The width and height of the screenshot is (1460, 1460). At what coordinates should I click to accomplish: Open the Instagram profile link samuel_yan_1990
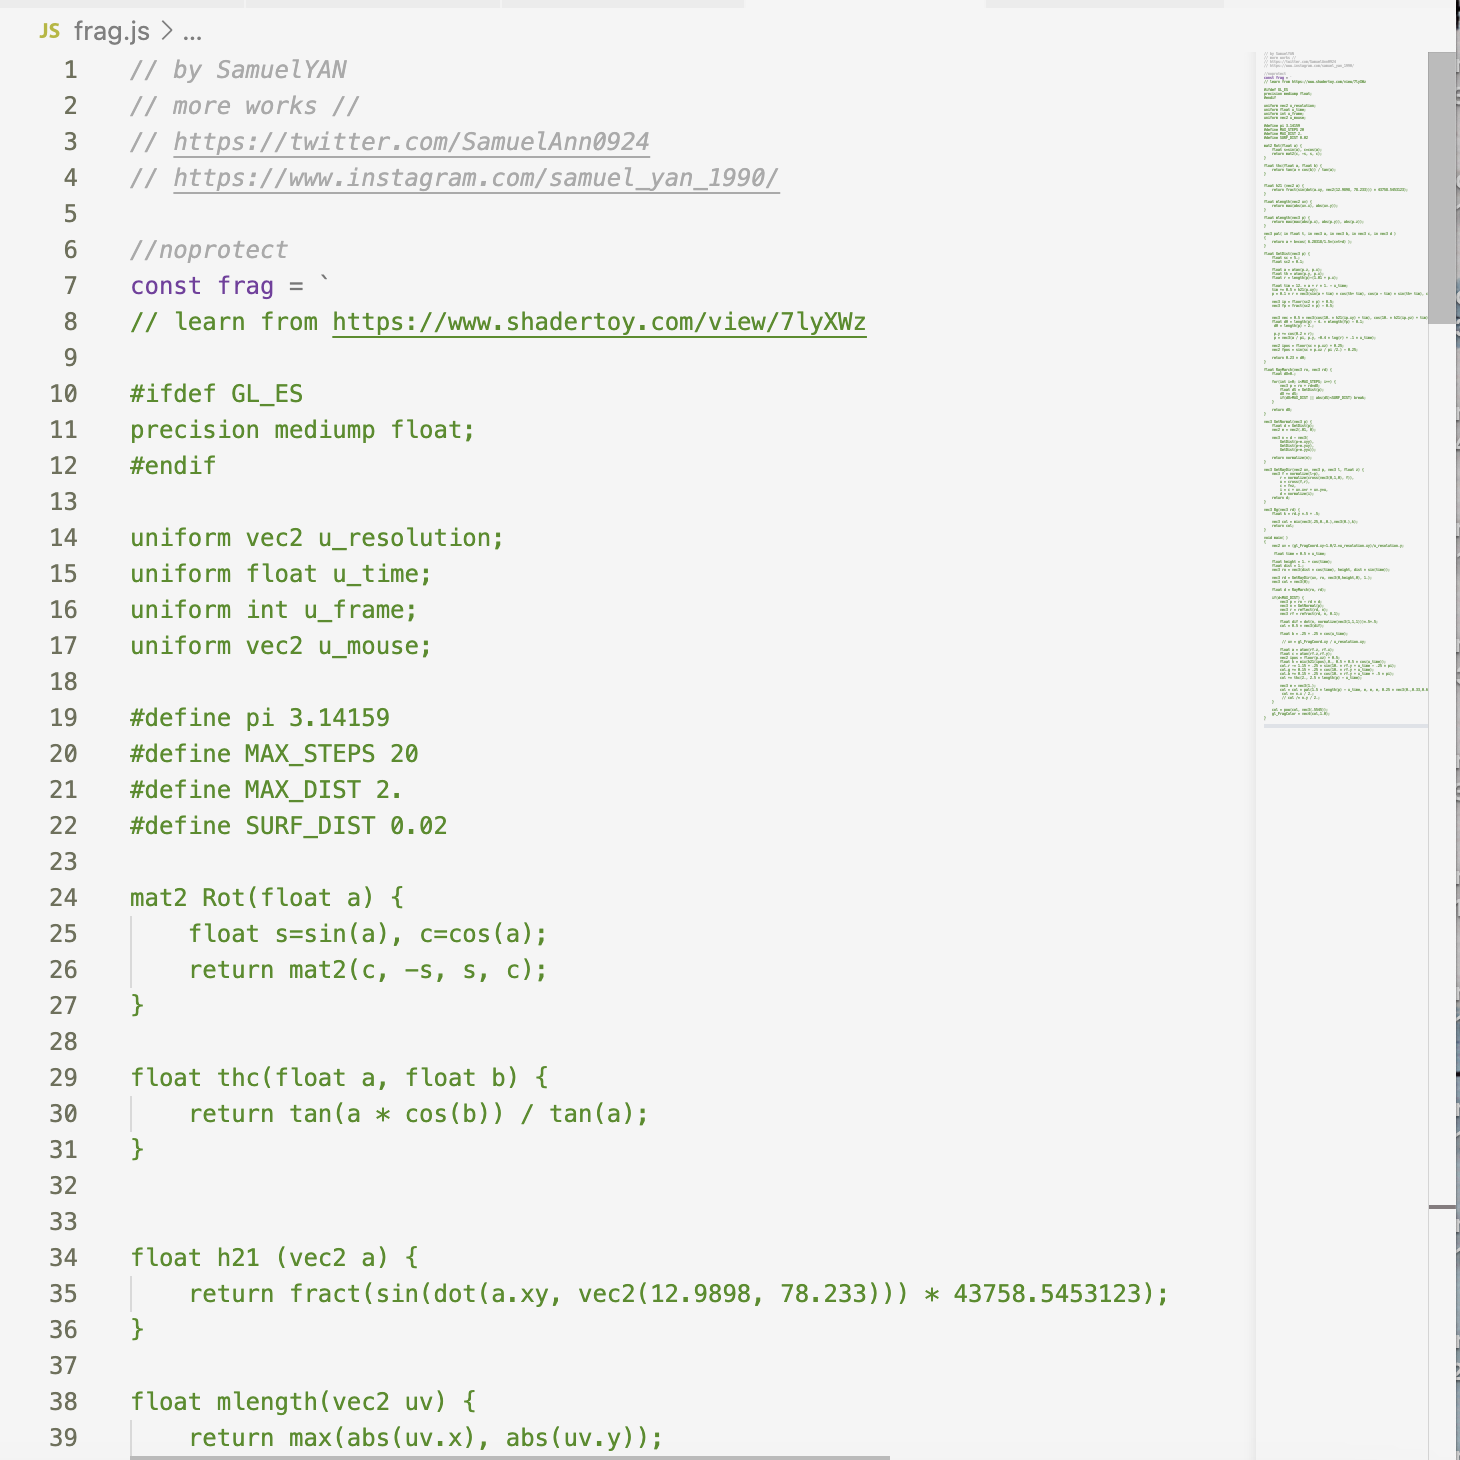[x=475, y=178]
